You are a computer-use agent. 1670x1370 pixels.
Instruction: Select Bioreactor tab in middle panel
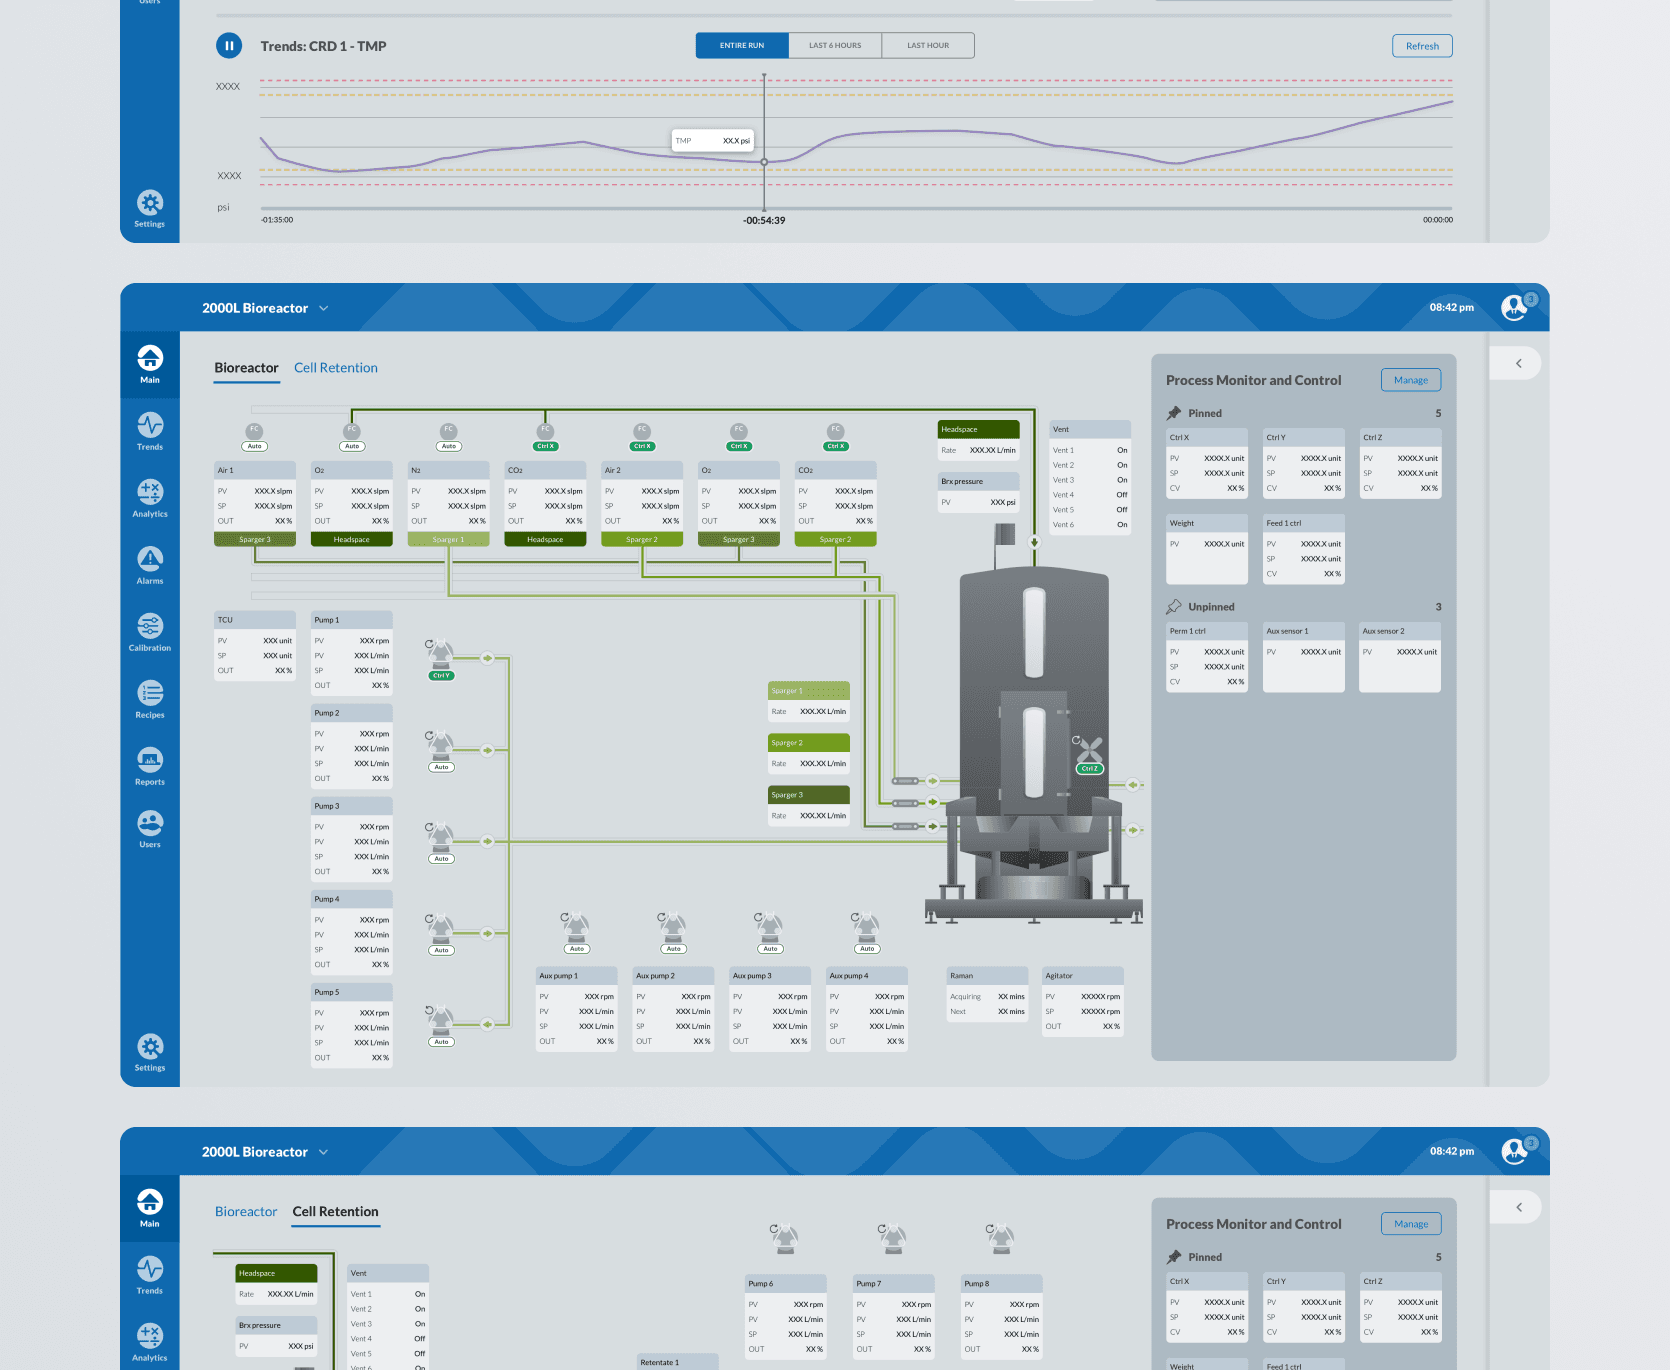click(x=246, y=368)
